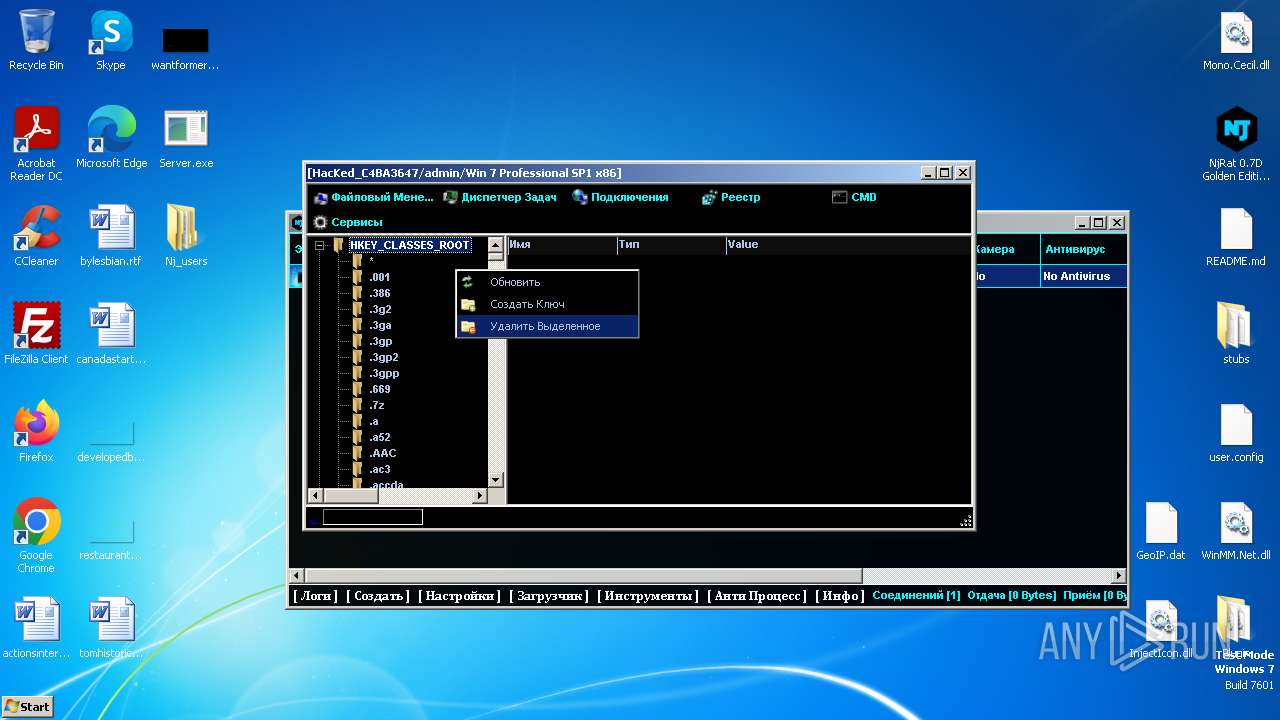The image size is (1280, 720).
Task: Launch Google Chrome from the desktop
Action: click(x=36, y=536)
